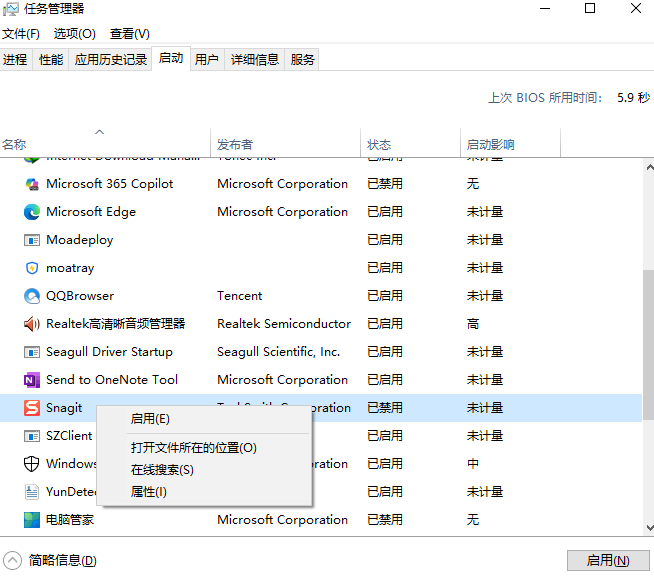
Task: Click the 启用(N) button
Action: point(608,560)
